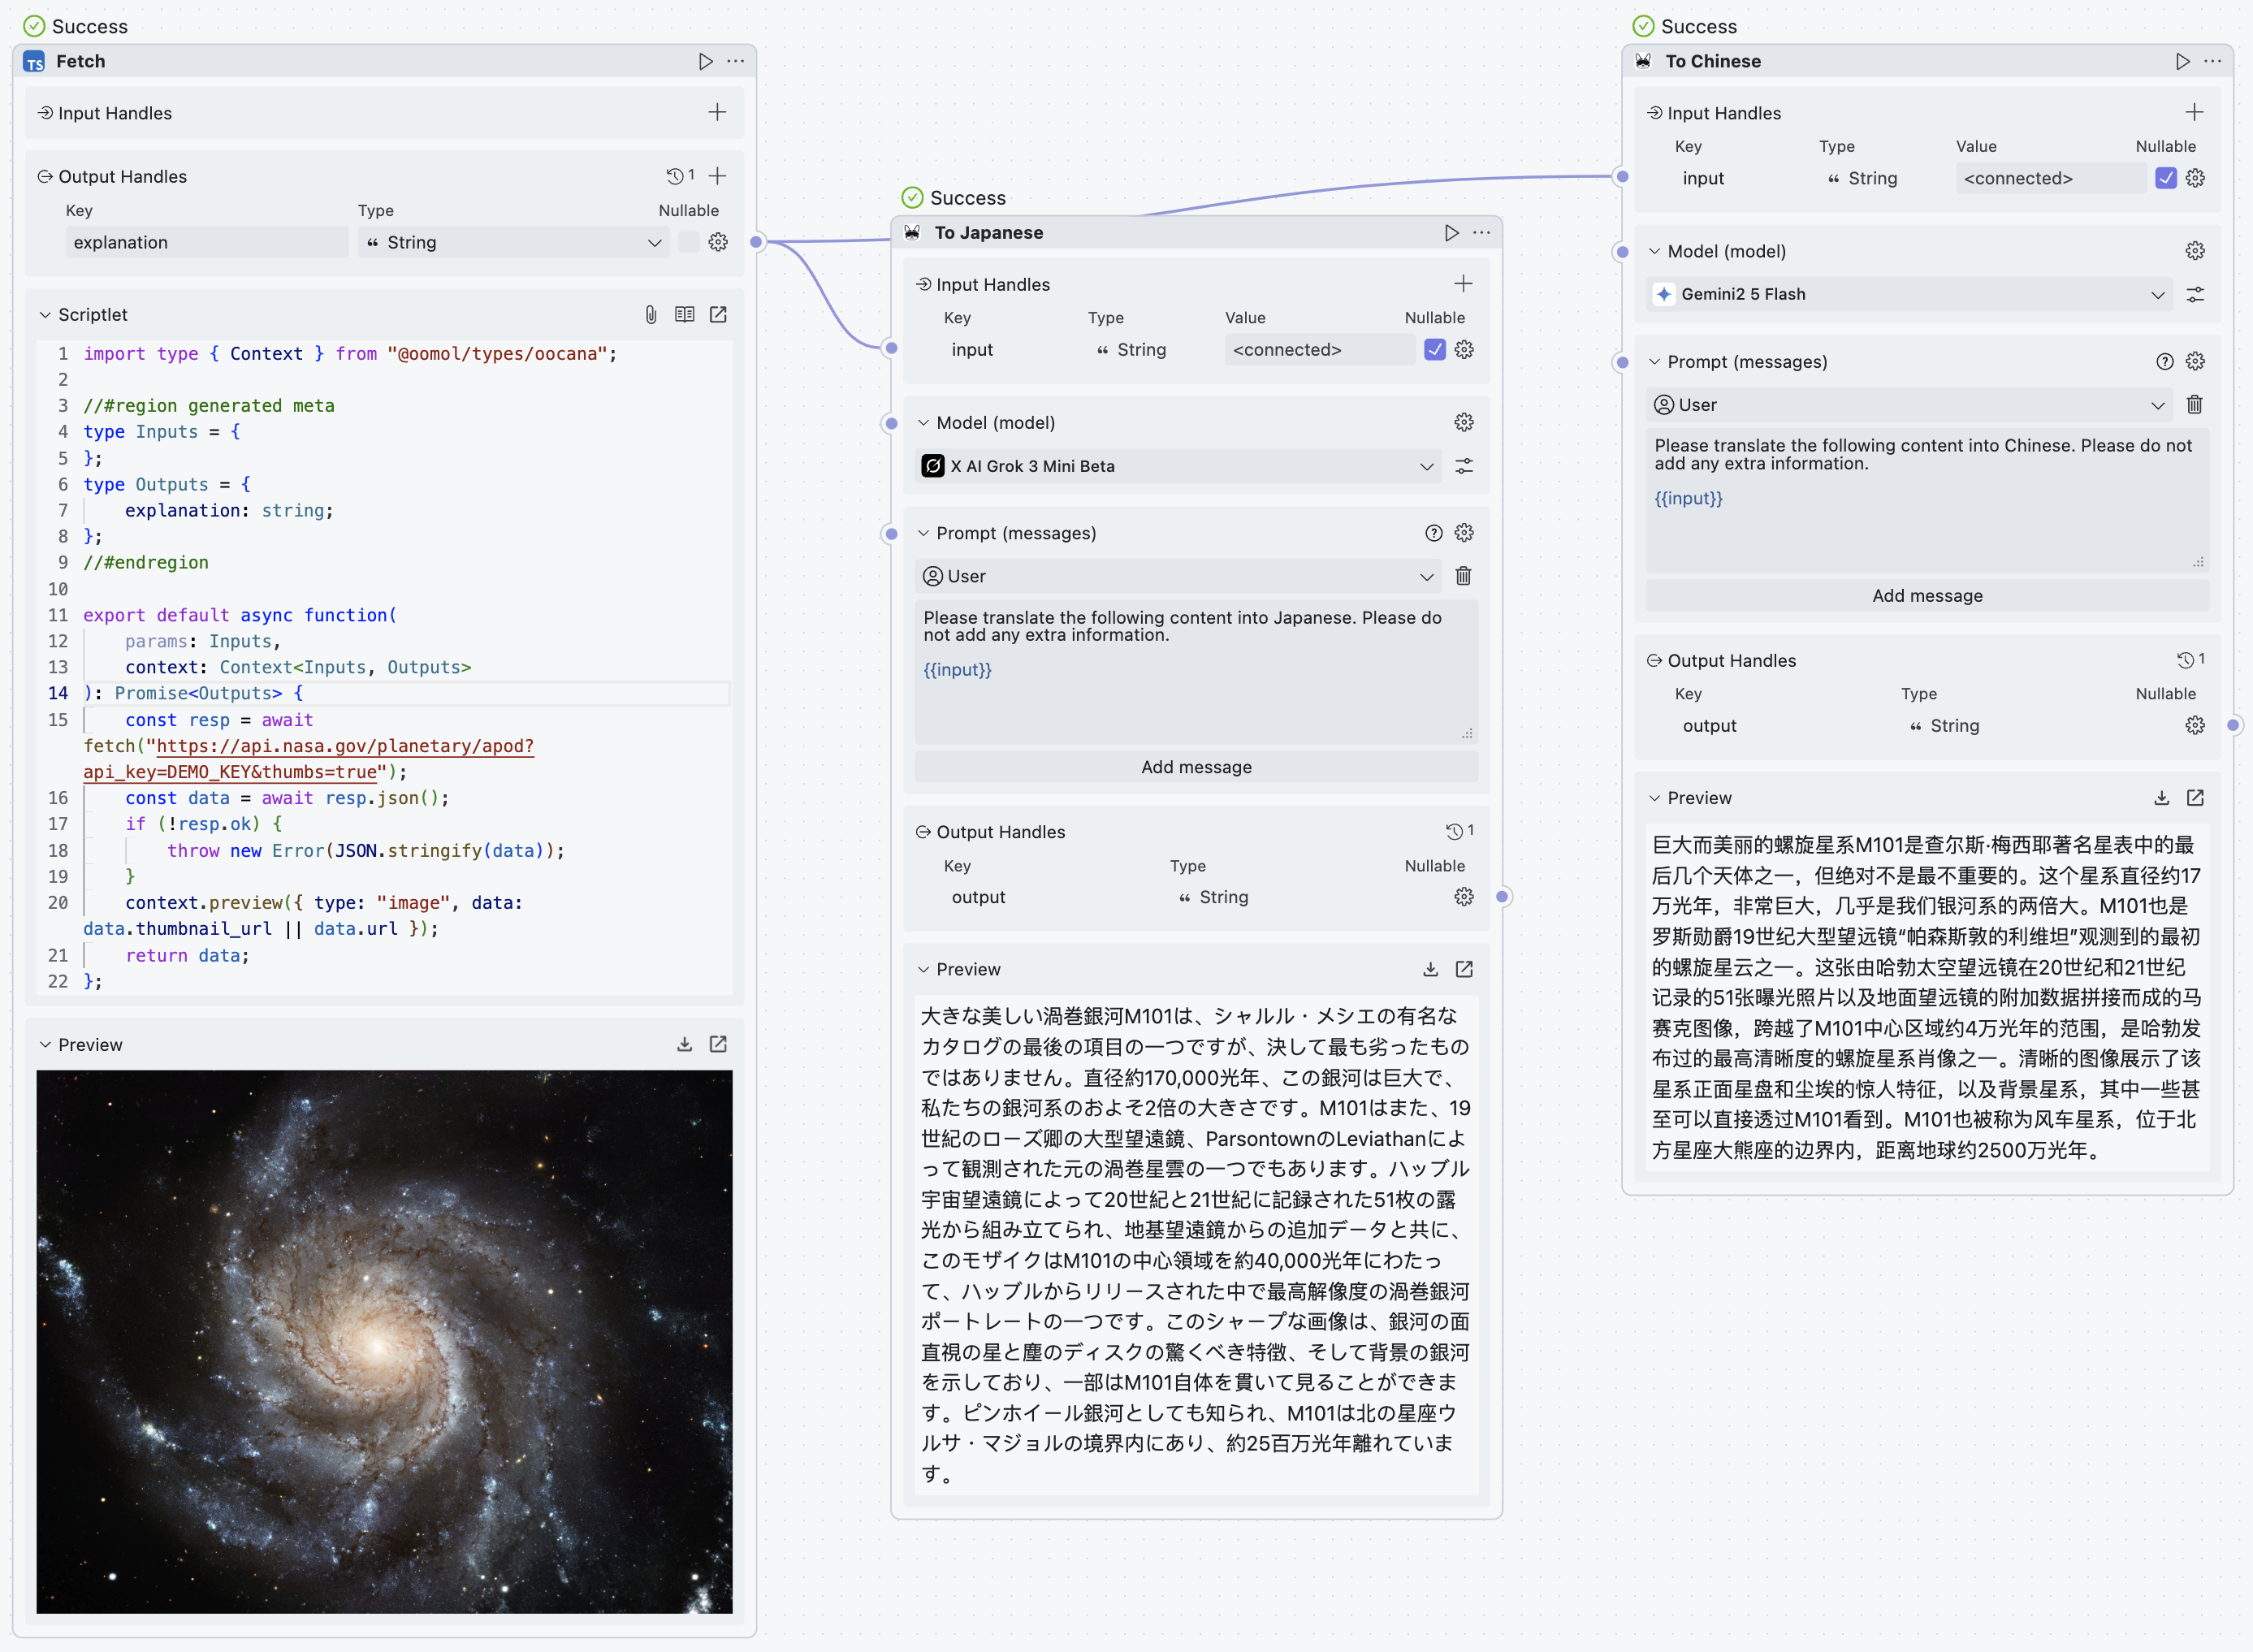Collapse To Chinese Preview section

[x=1654, y=798]
